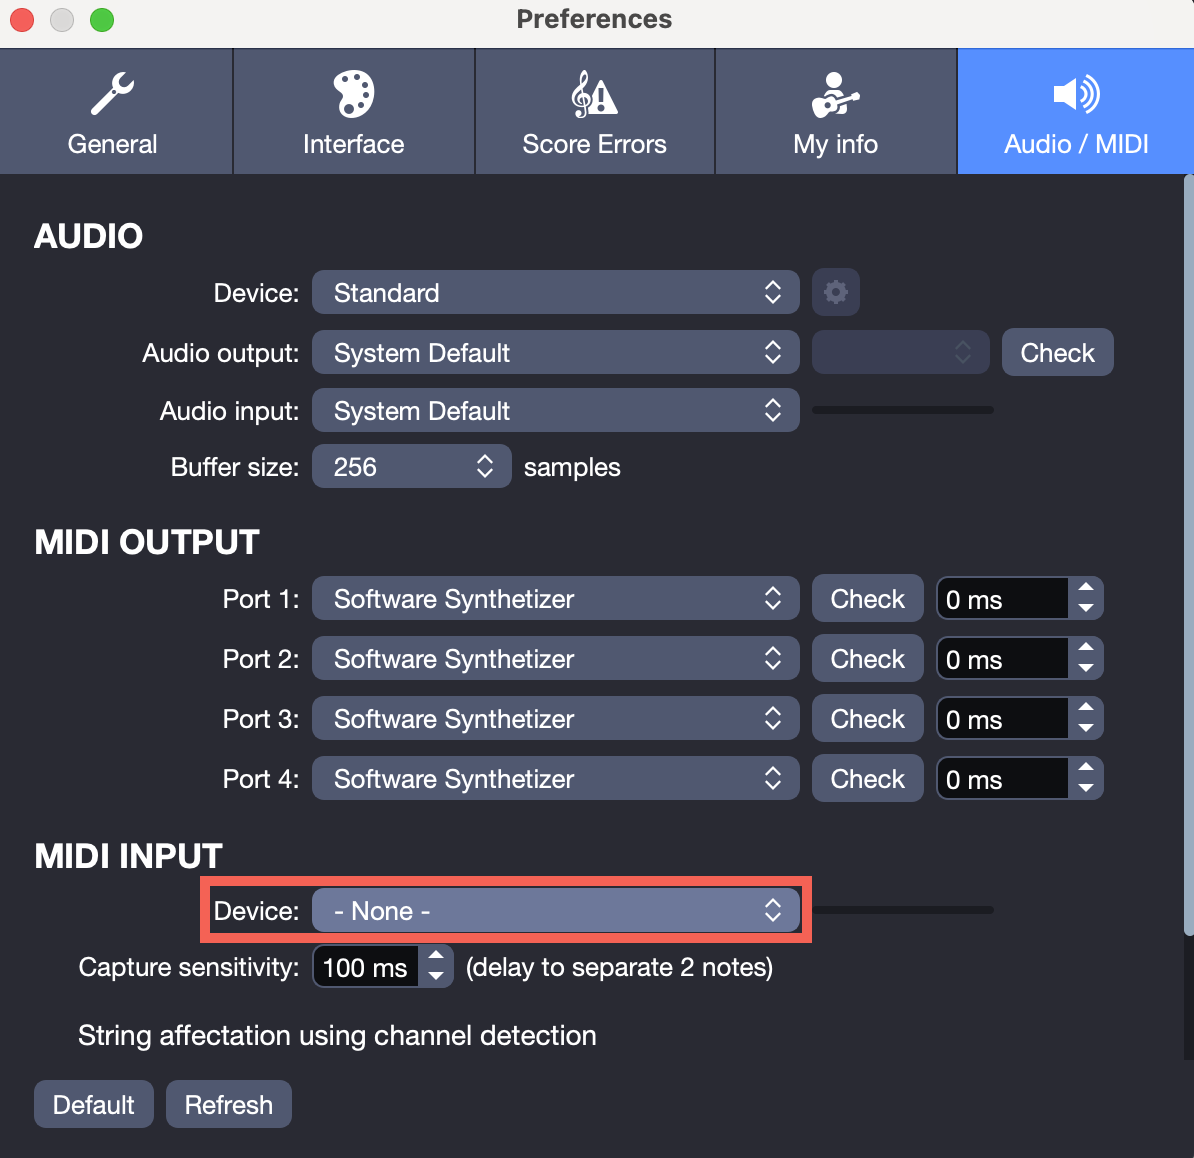This screenshot has height=1158, width=1194.
Task: Expand the Buffer size dropdown
Action: 411,467
